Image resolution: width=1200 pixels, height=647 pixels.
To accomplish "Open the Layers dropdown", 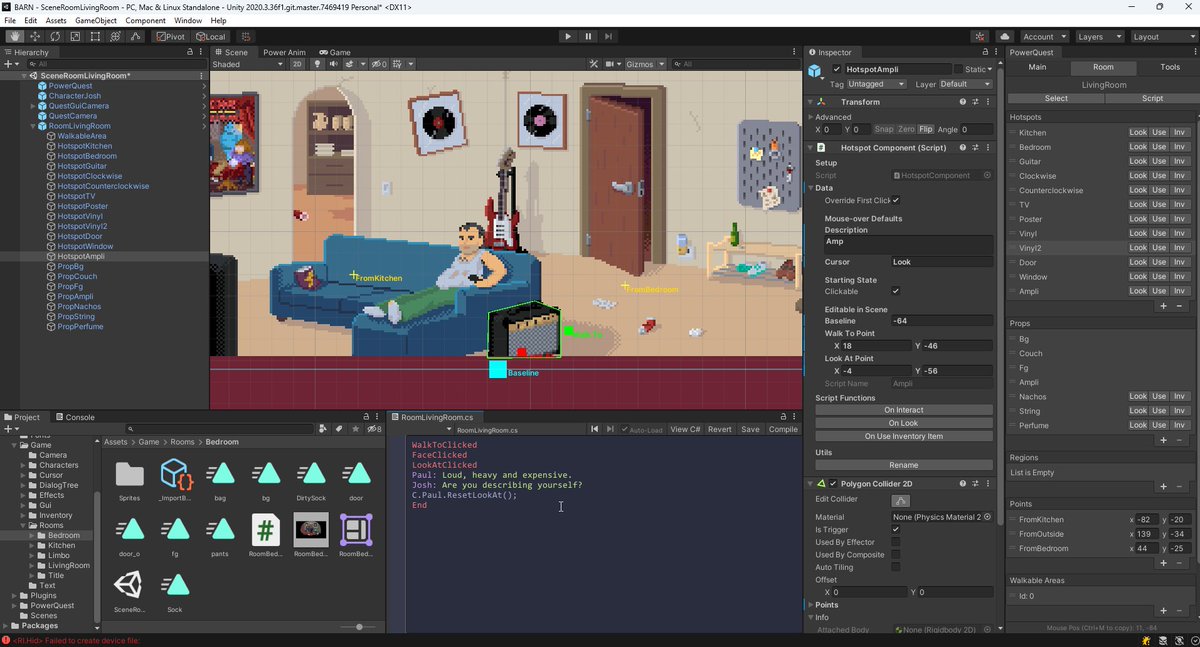I will point(1098,36).
